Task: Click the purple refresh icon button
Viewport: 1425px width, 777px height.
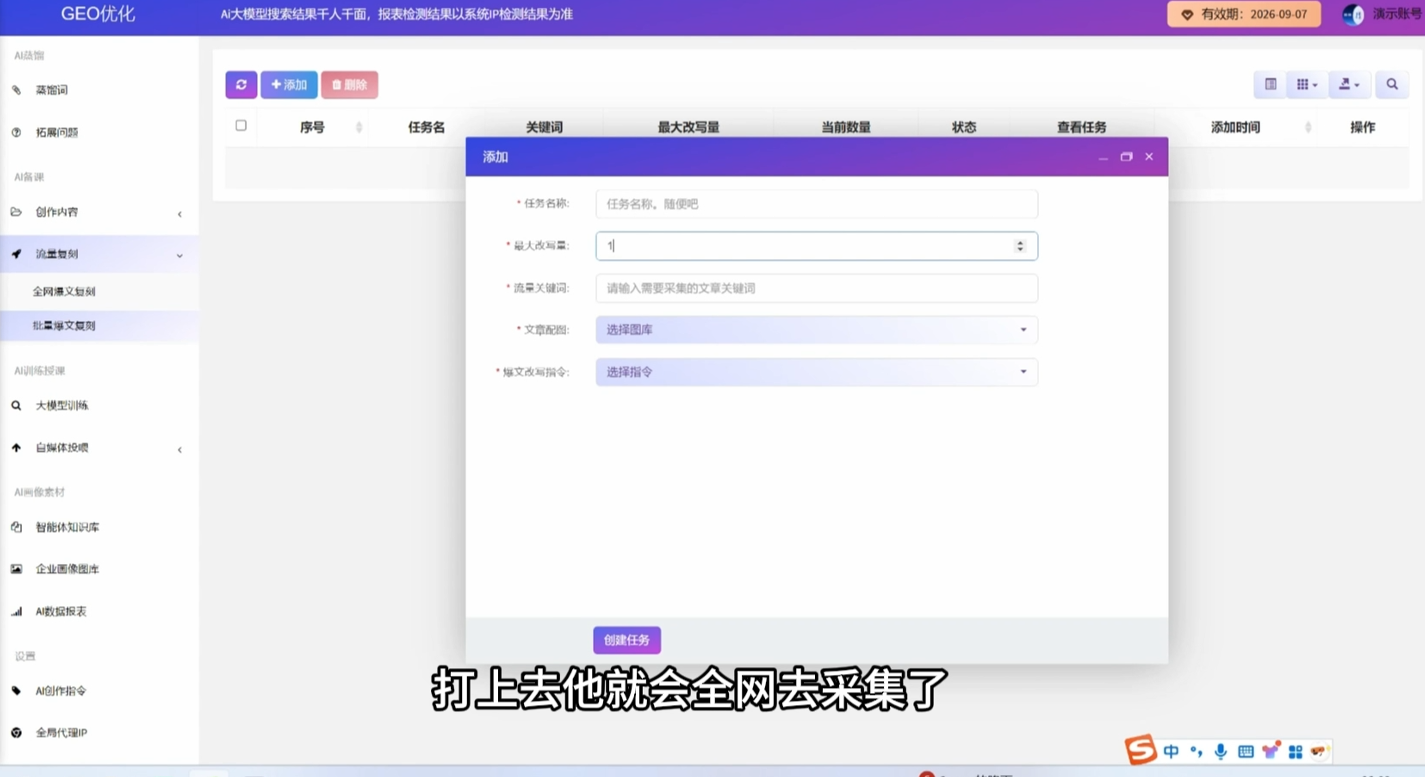Action: 241,85
